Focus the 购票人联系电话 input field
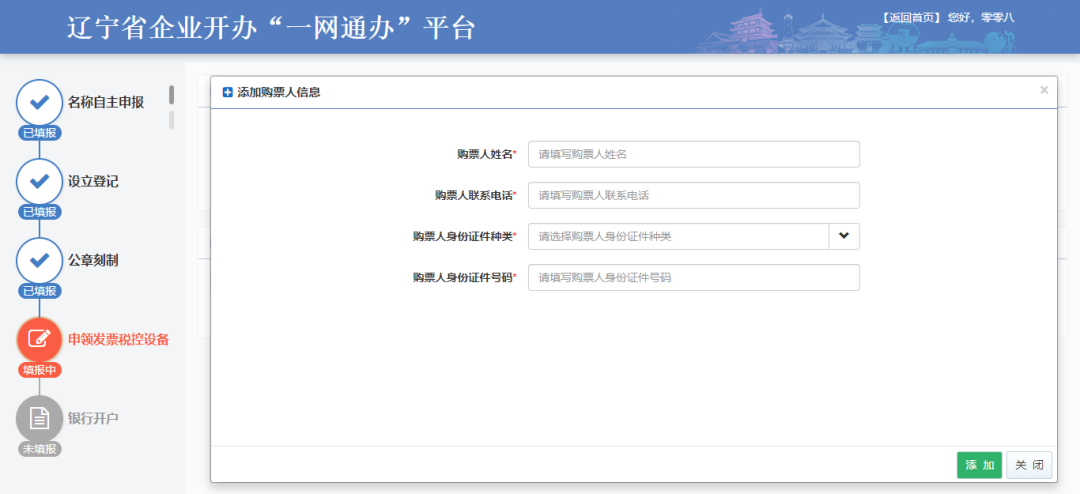 694,196
